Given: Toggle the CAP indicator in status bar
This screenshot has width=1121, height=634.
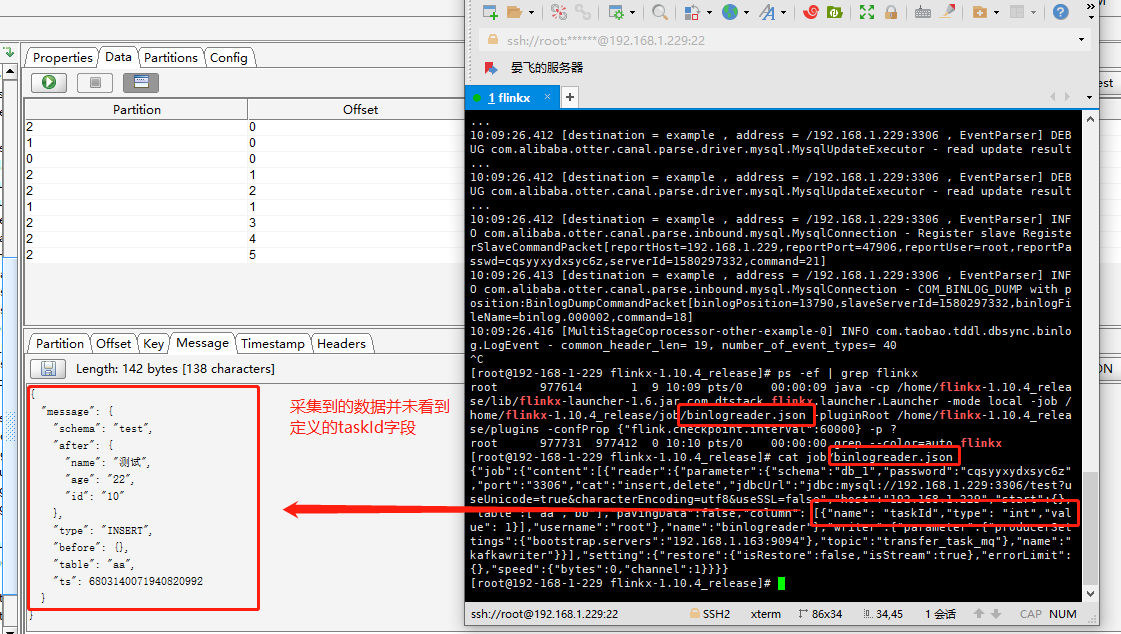Looking at the screenshot, I should (1032, 614).
